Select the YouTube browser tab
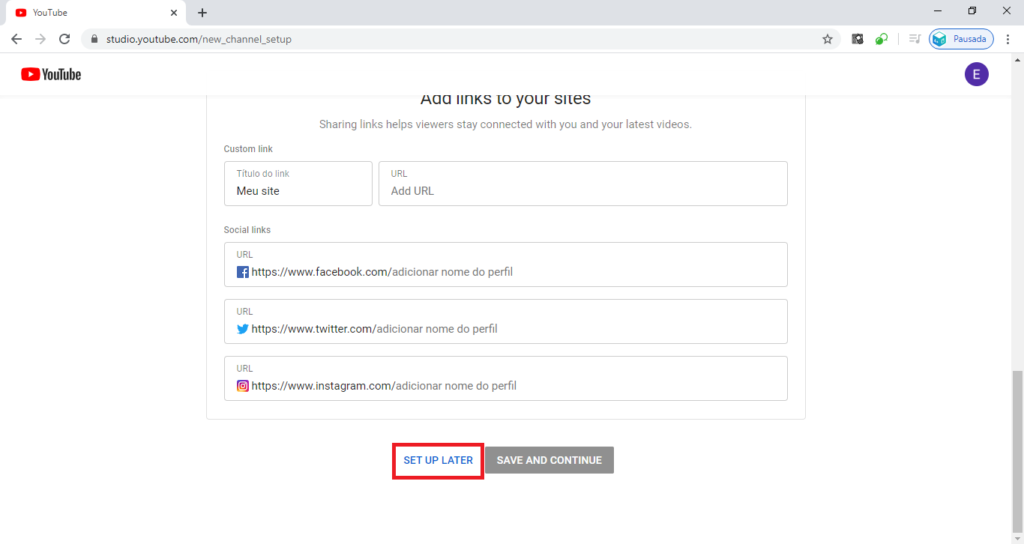The height and width of the screenshot is (544, 1024). 90,13
